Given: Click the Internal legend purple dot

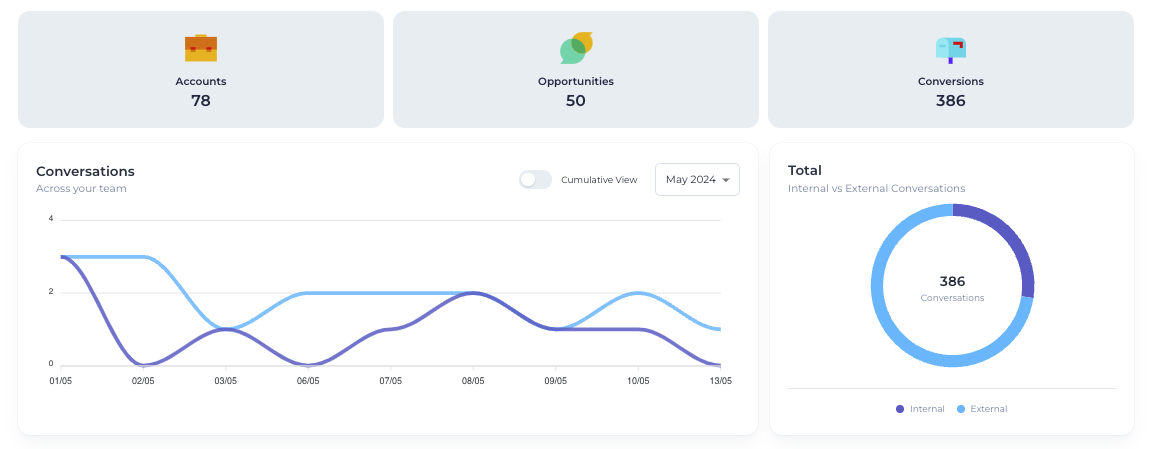Looking at the screenshot, I should tap(900, 409).
